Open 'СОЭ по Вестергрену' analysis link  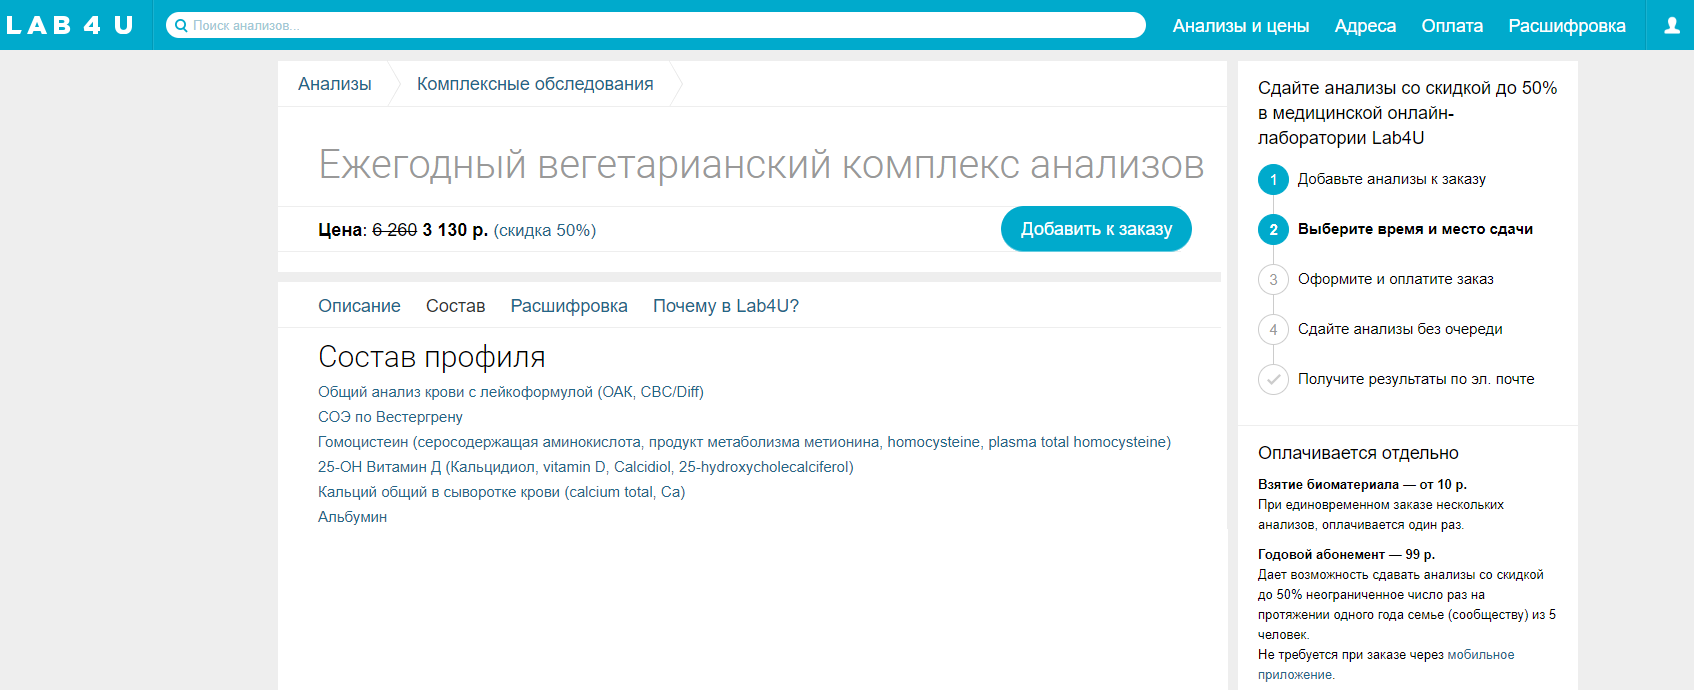[390, 417]
